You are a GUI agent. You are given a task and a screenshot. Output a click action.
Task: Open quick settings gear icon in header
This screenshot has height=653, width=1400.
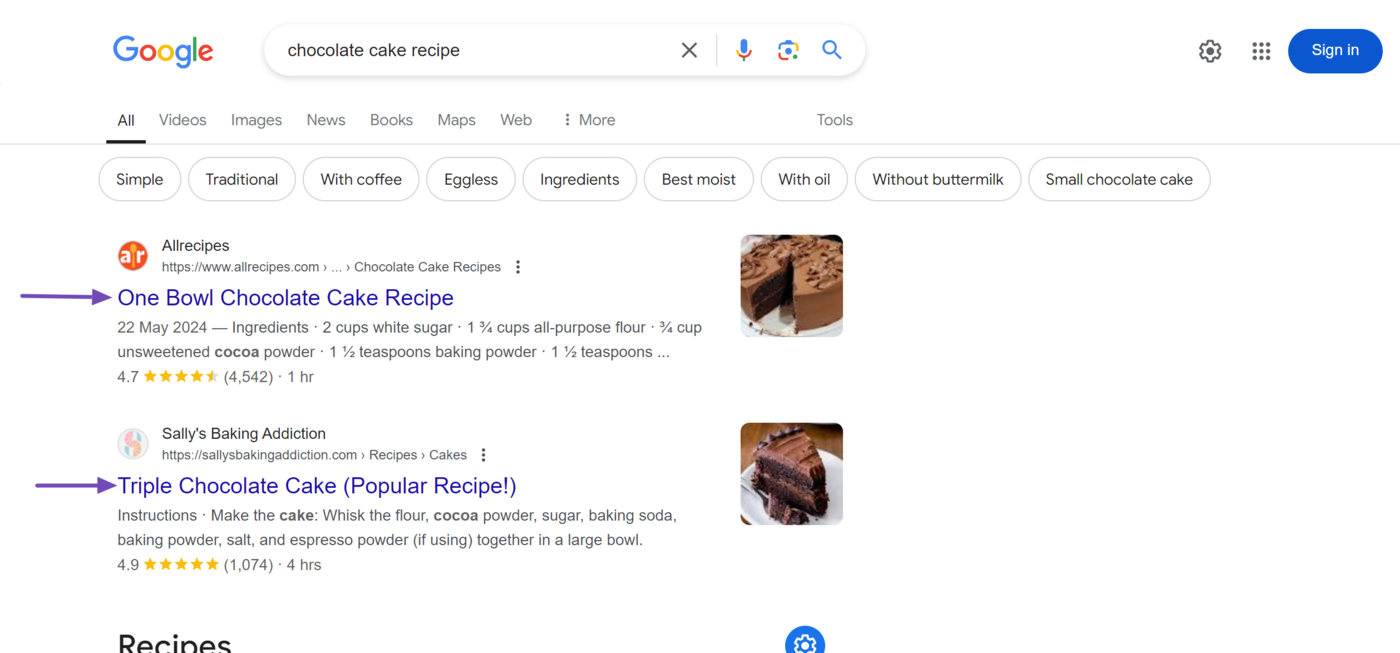tap(1210, 51)
